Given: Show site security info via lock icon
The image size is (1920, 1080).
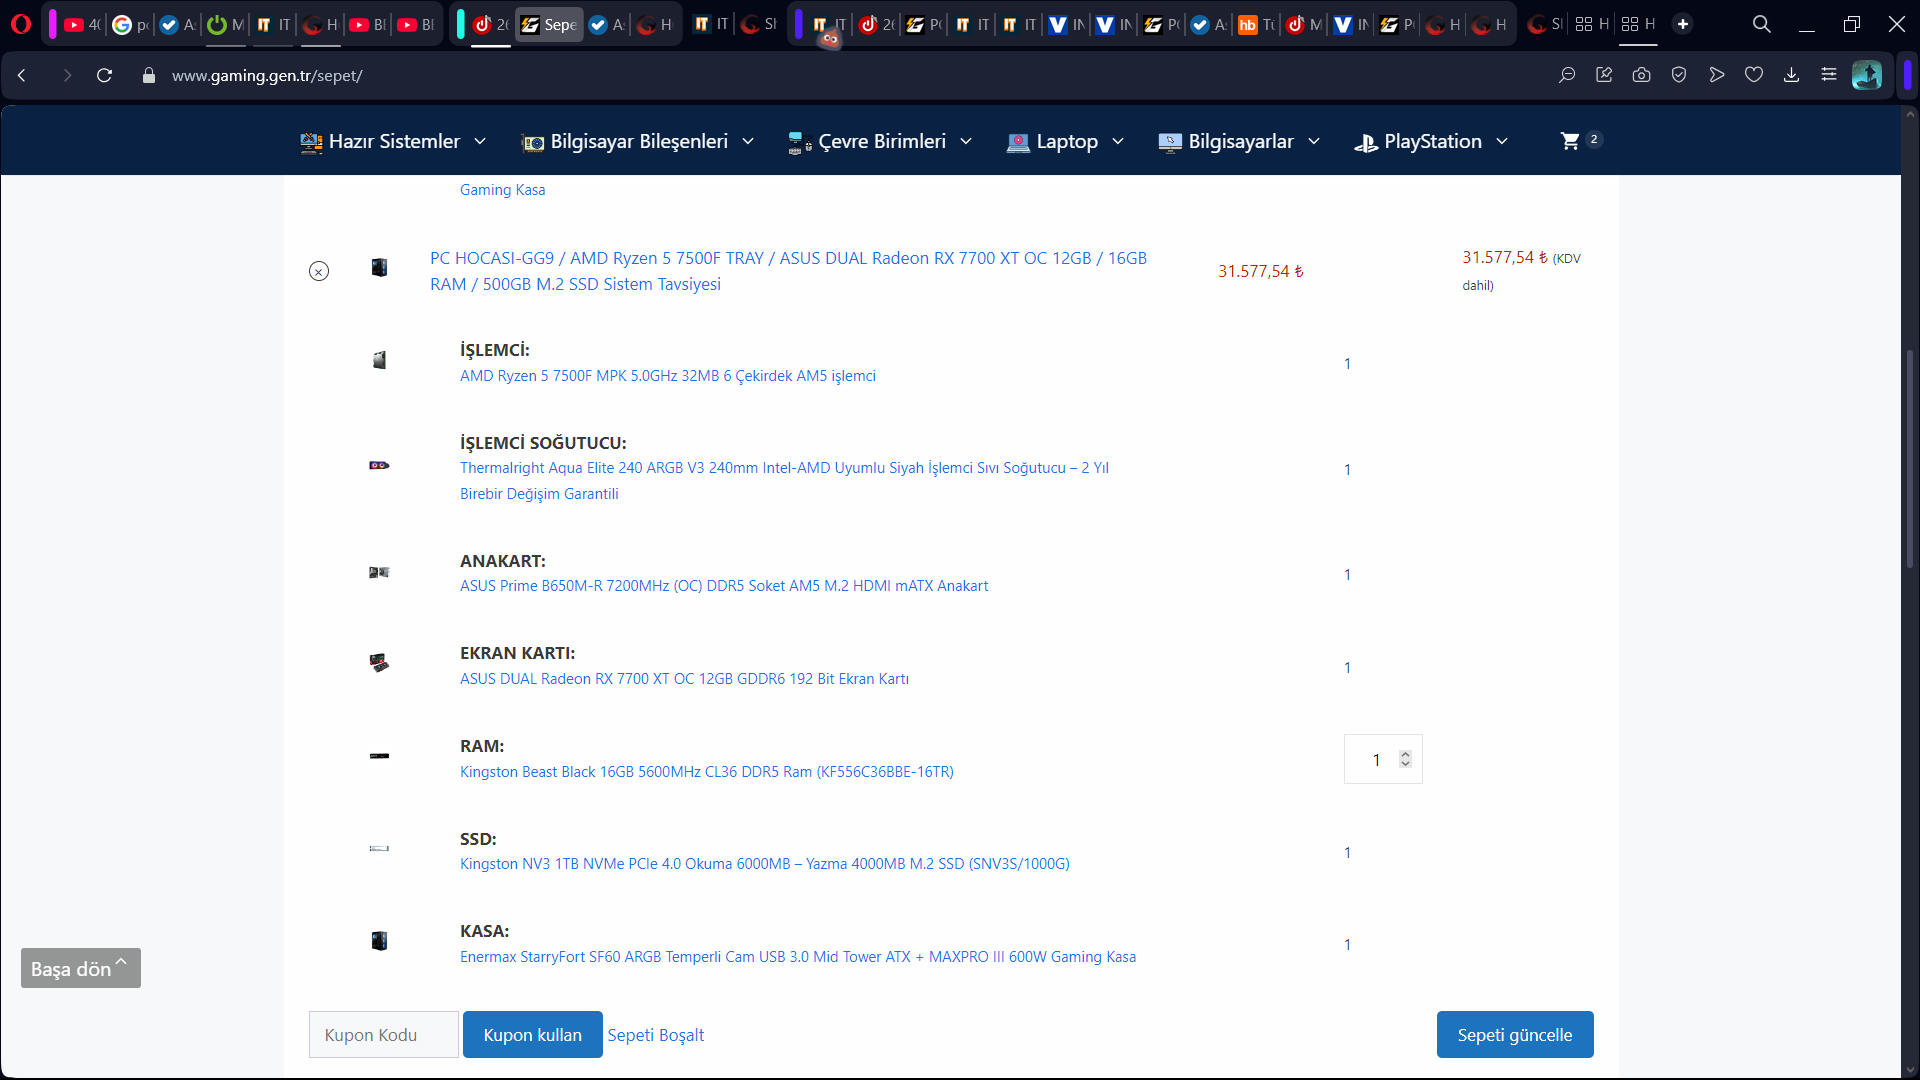Looking at the screenshot, I should point(149,75).
